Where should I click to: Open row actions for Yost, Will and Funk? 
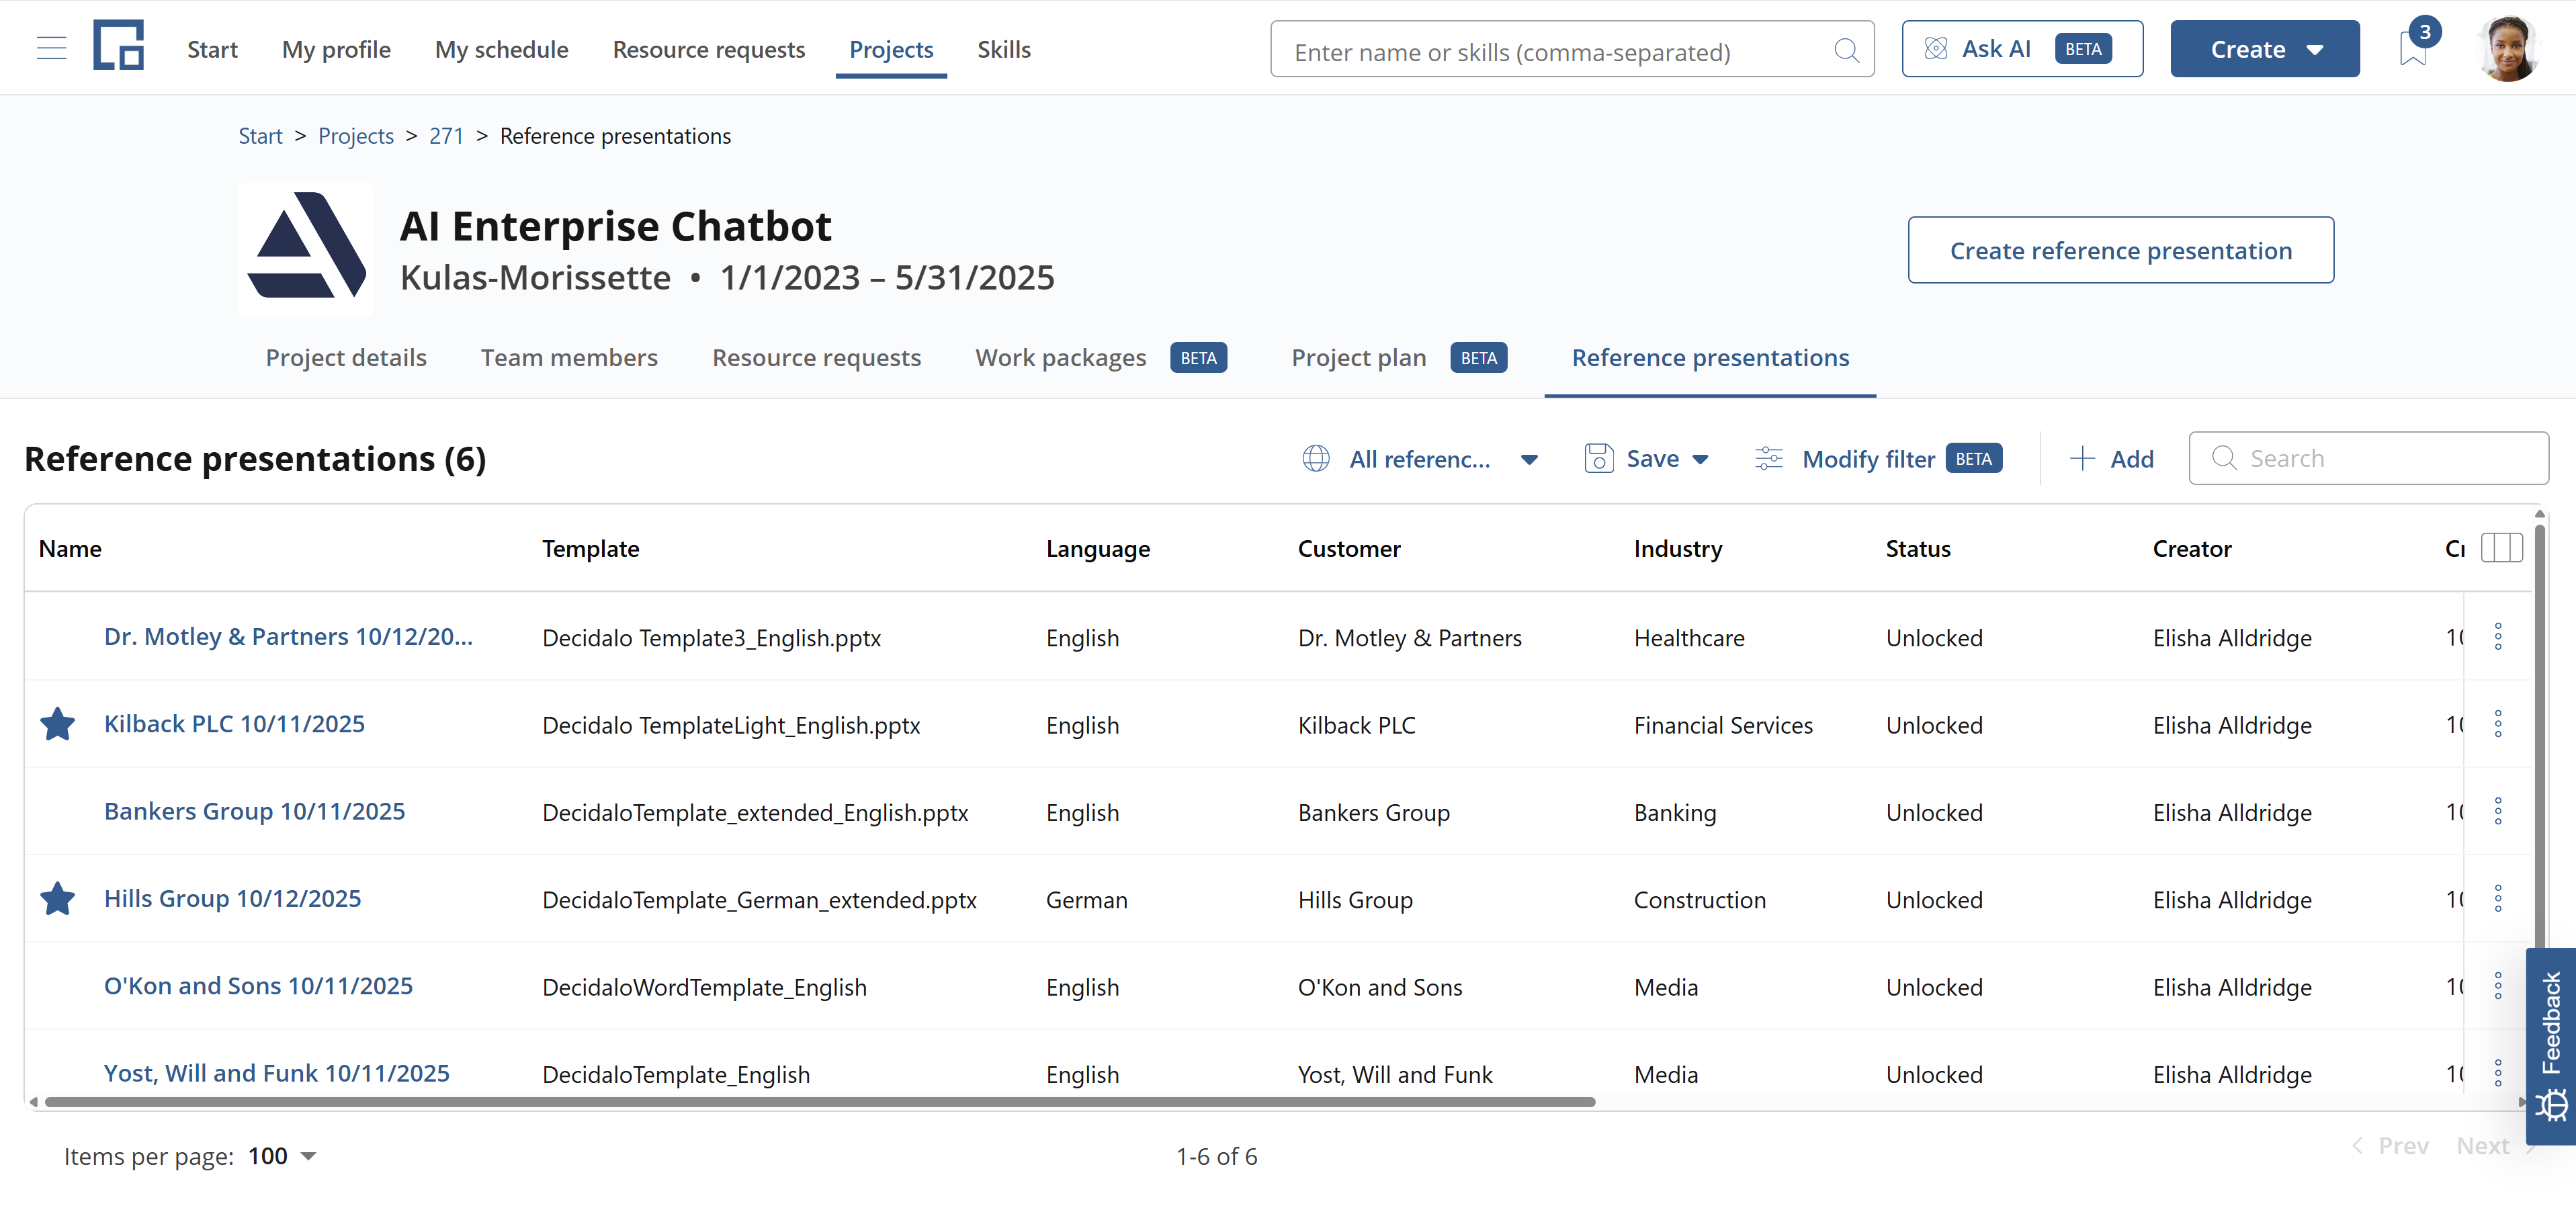2498,1074
